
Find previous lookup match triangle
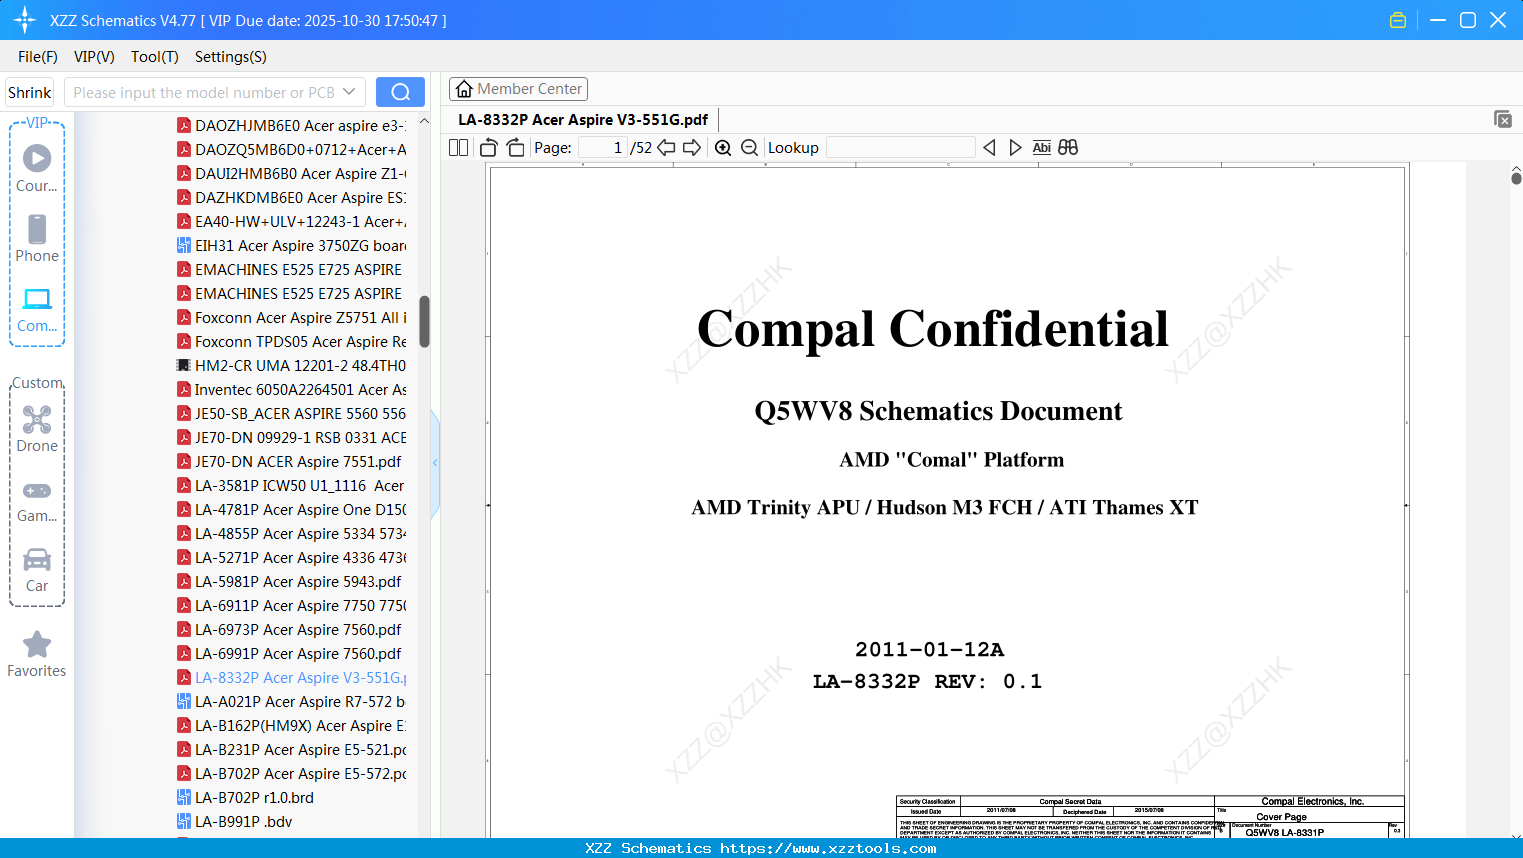(x=989, y=148)
